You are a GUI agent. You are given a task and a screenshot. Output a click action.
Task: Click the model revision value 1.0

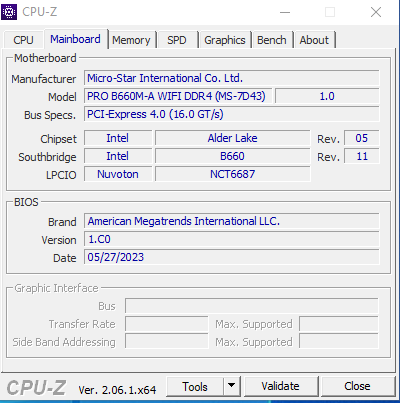[x=327, y=96]
